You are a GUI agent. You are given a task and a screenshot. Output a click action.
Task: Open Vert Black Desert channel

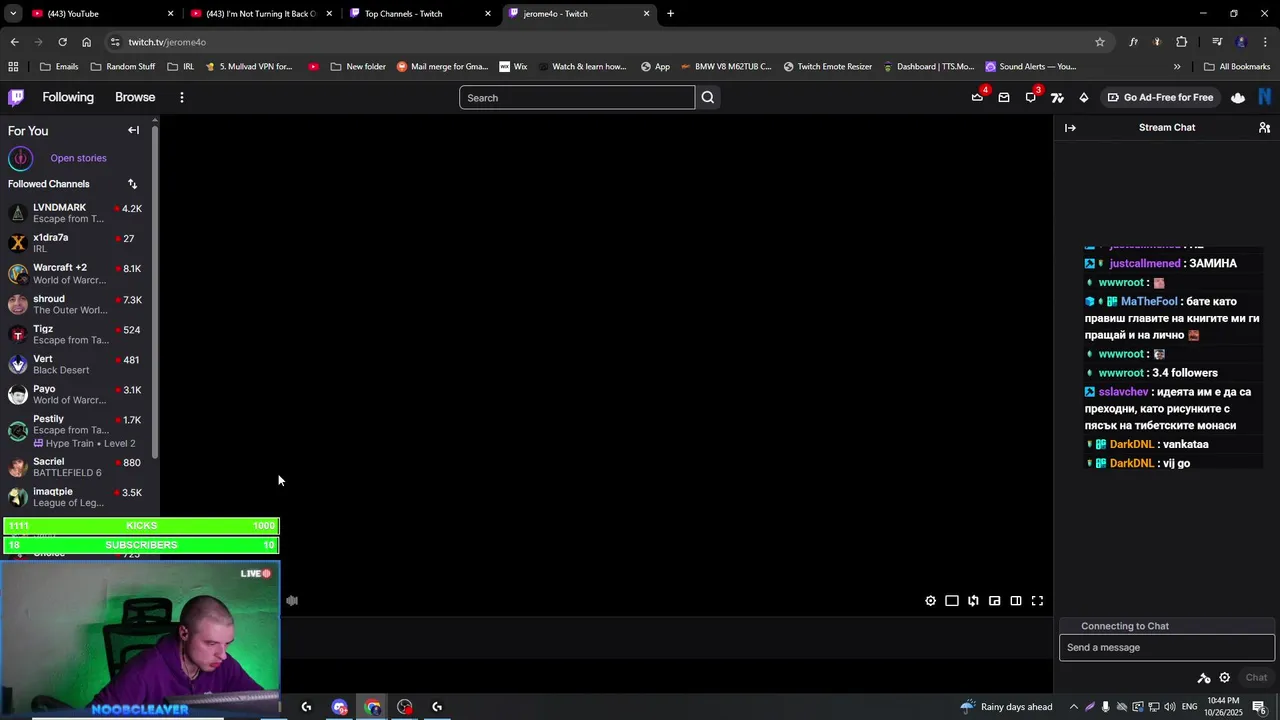coord(76,364)
